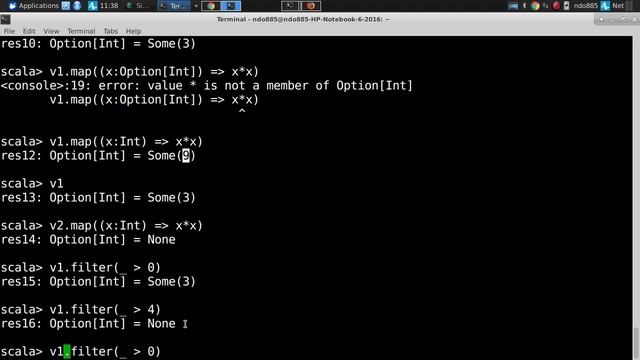Open the Applications menu in top panel
This screenshot has width=640, height=360.
[33, 6]
